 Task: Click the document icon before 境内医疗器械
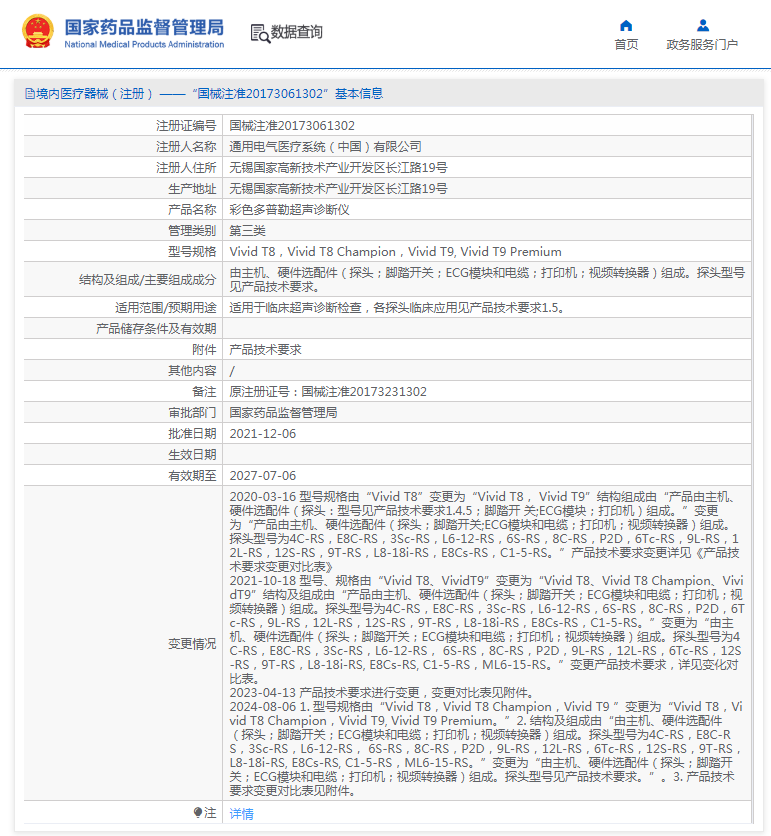[30, 94]
